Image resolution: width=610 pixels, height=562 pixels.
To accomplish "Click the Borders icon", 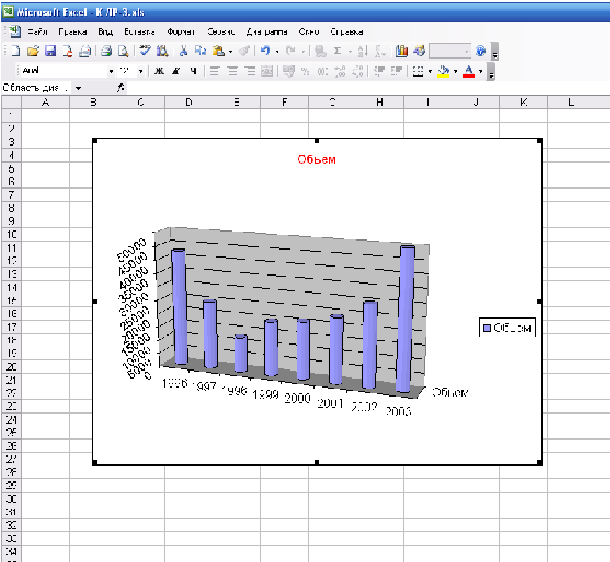I will click(418, 71).
